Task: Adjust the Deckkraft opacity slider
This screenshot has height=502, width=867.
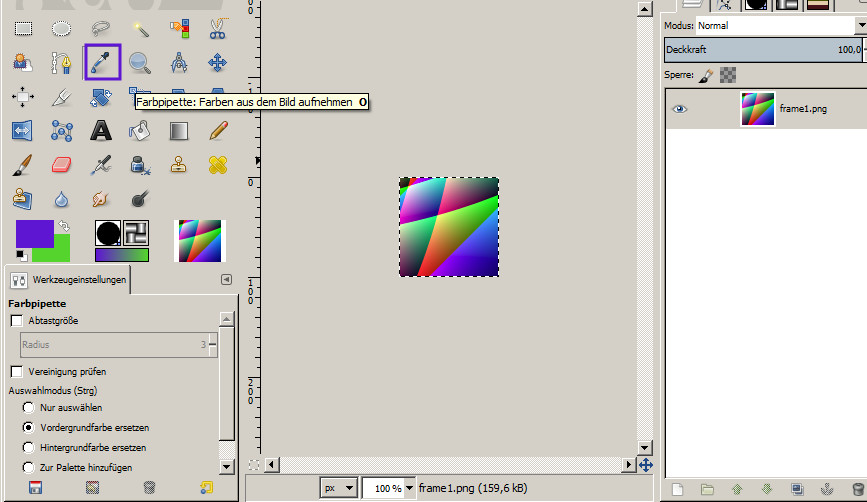Action: [764, 50]
